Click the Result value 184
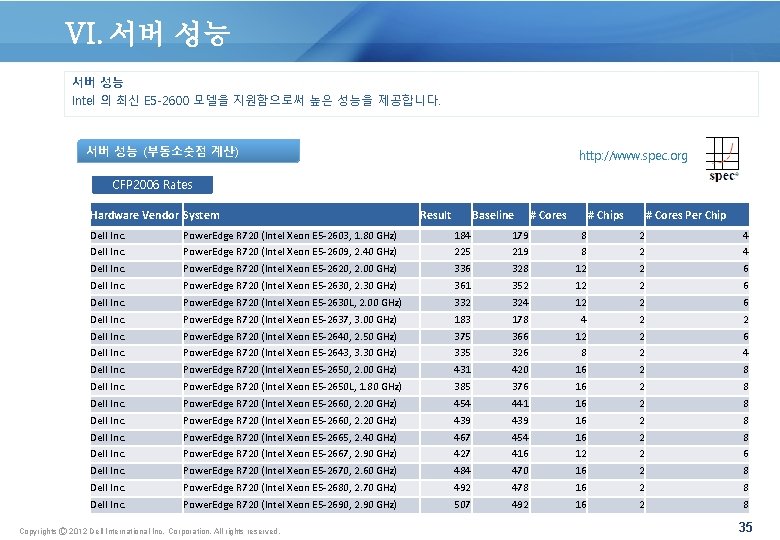 pyautogui.click(x=462, y=236)
